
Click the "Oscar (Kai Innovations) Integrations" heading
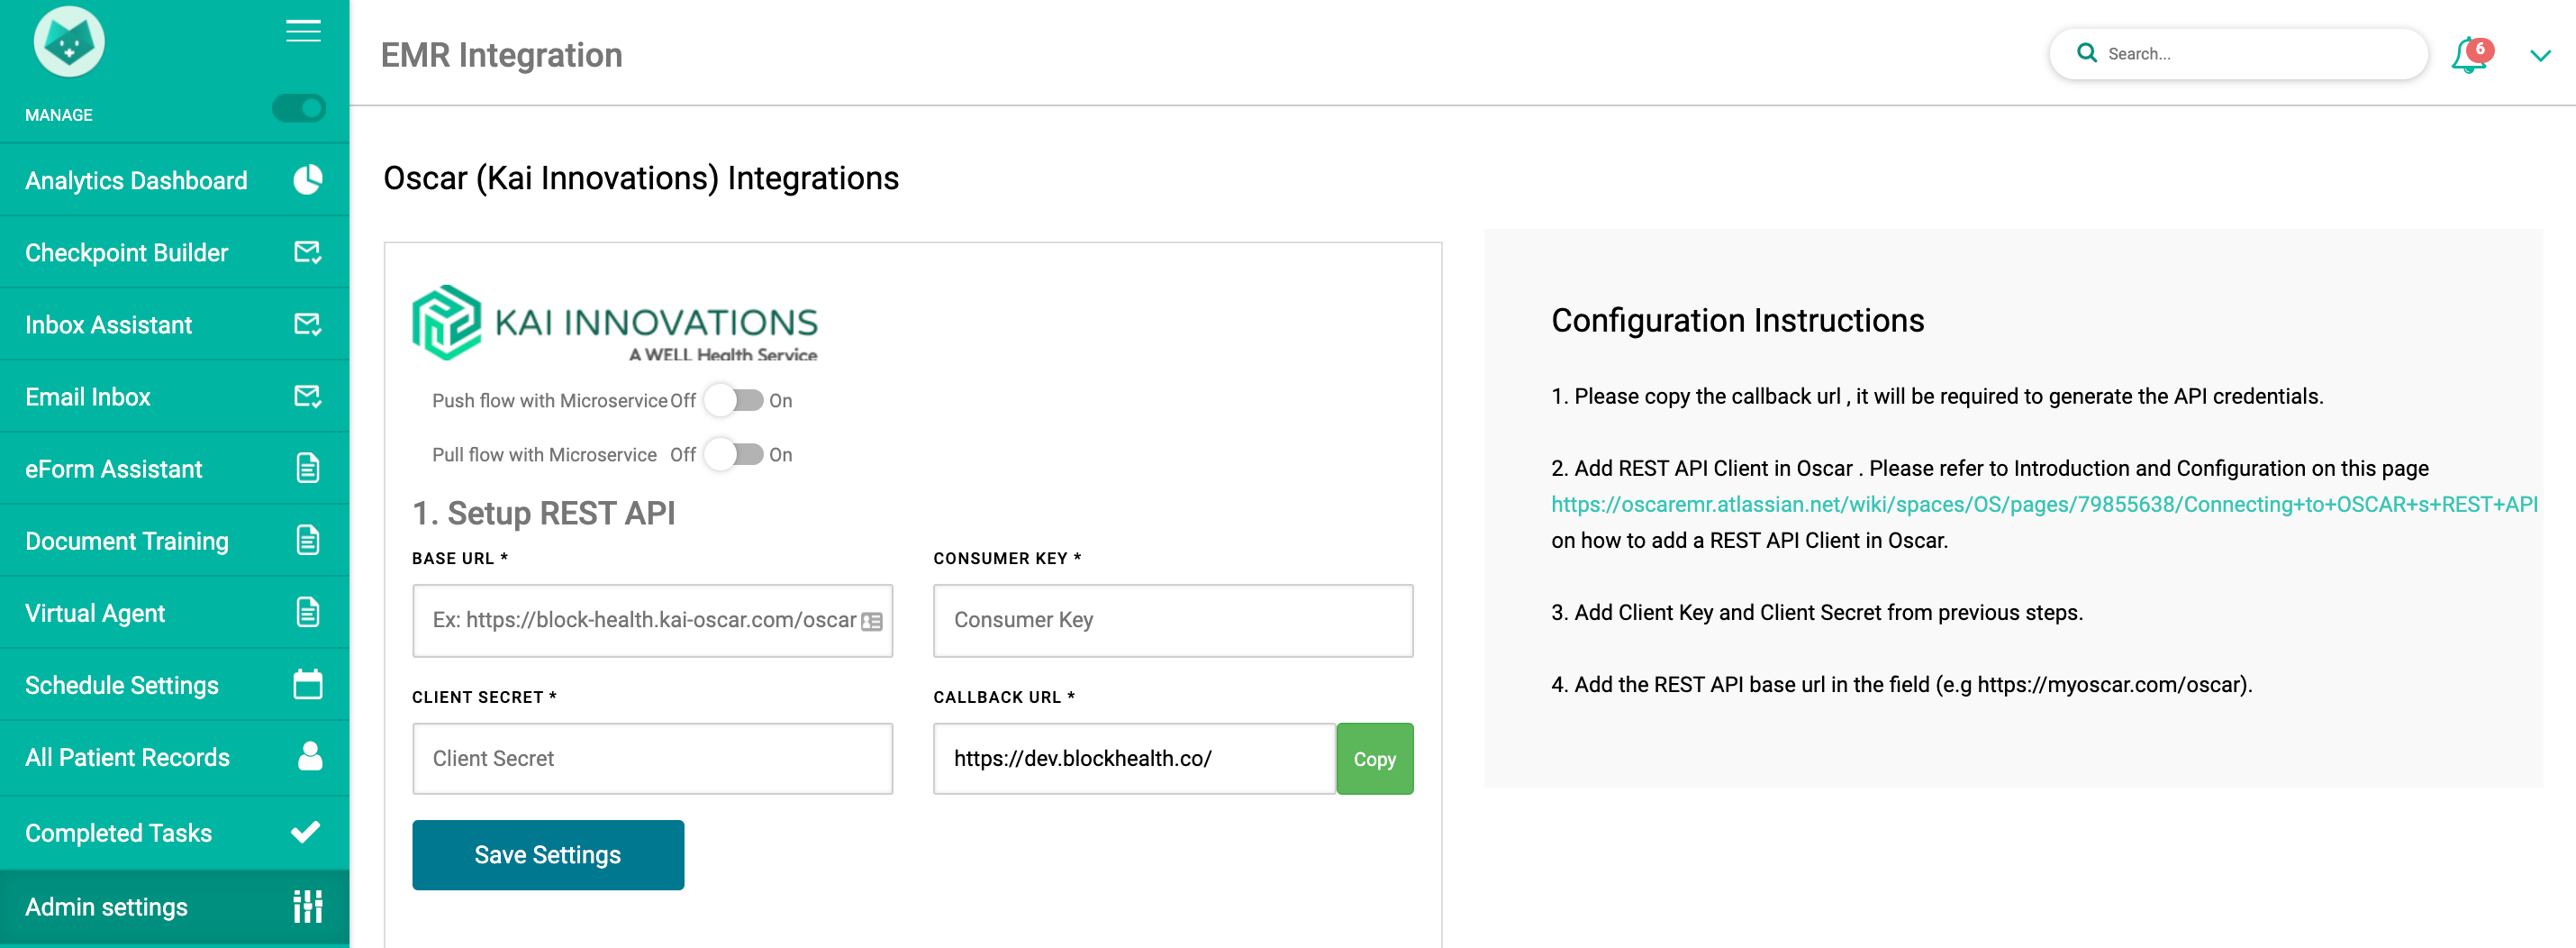point(641,178)
